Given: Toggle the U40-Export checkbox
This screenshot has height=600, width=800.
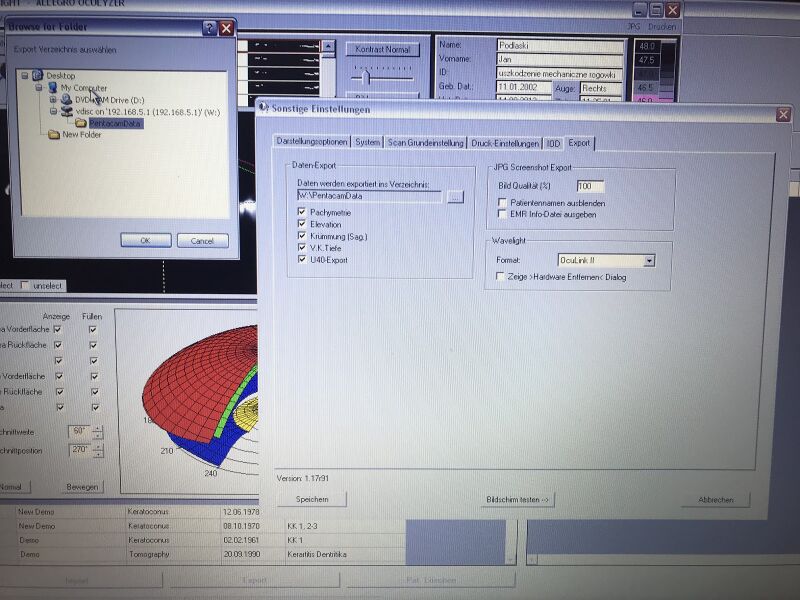Looking at the screenshot, I should click(x=302, y=260).
